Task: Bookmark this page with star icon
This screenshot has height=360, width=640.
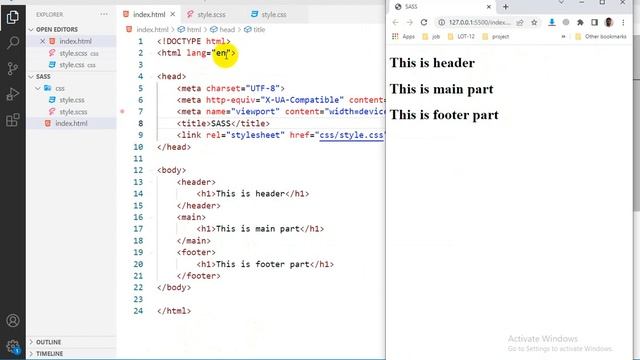Action: point(534,22)
